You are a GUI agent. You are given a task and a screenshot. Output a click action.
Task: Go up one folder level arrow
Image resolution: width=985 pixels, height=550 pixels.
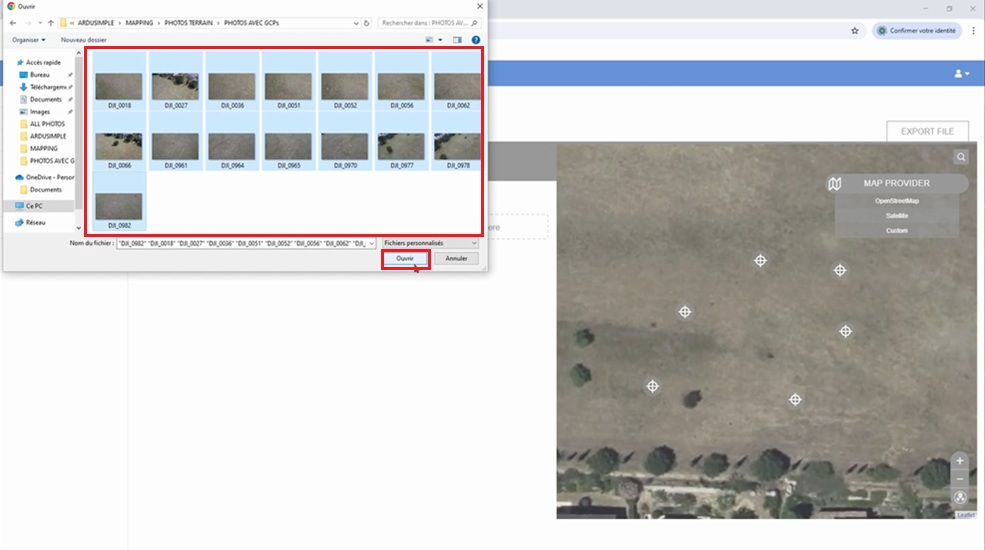[x=51, y=22]
